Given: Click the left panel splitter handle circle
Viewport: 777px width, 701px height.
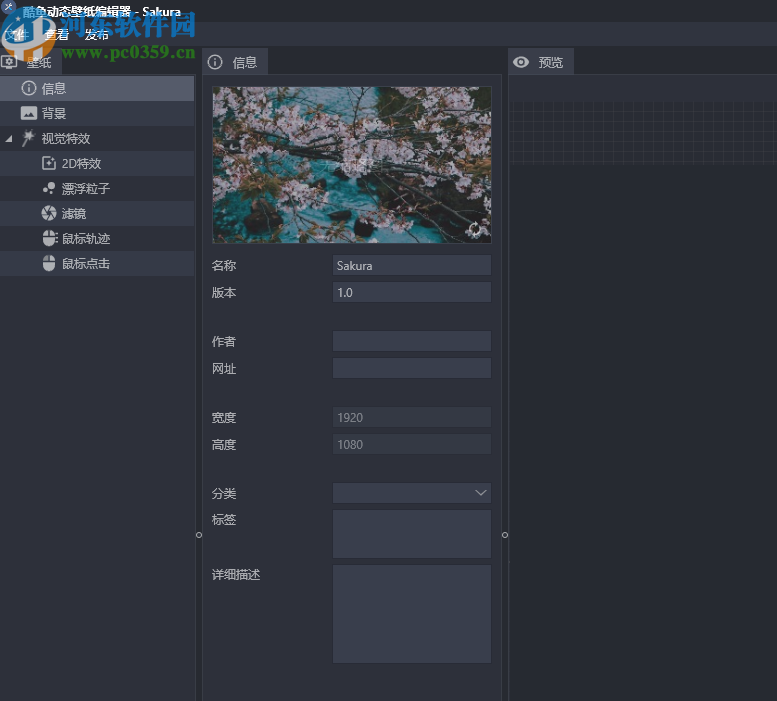Looking at the screenshot, I should pyautogui.click(x=199, y=535).
